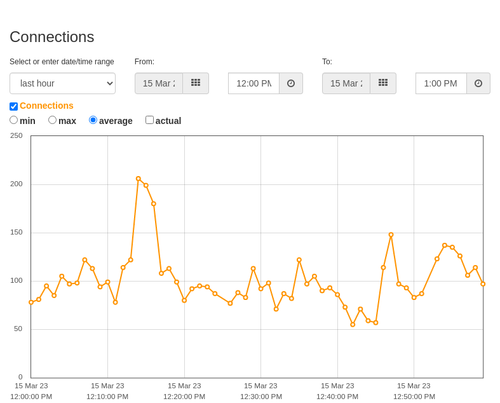Click the 12:20:00 PM x-axis label
500x403 pixels.
(184, 397)
